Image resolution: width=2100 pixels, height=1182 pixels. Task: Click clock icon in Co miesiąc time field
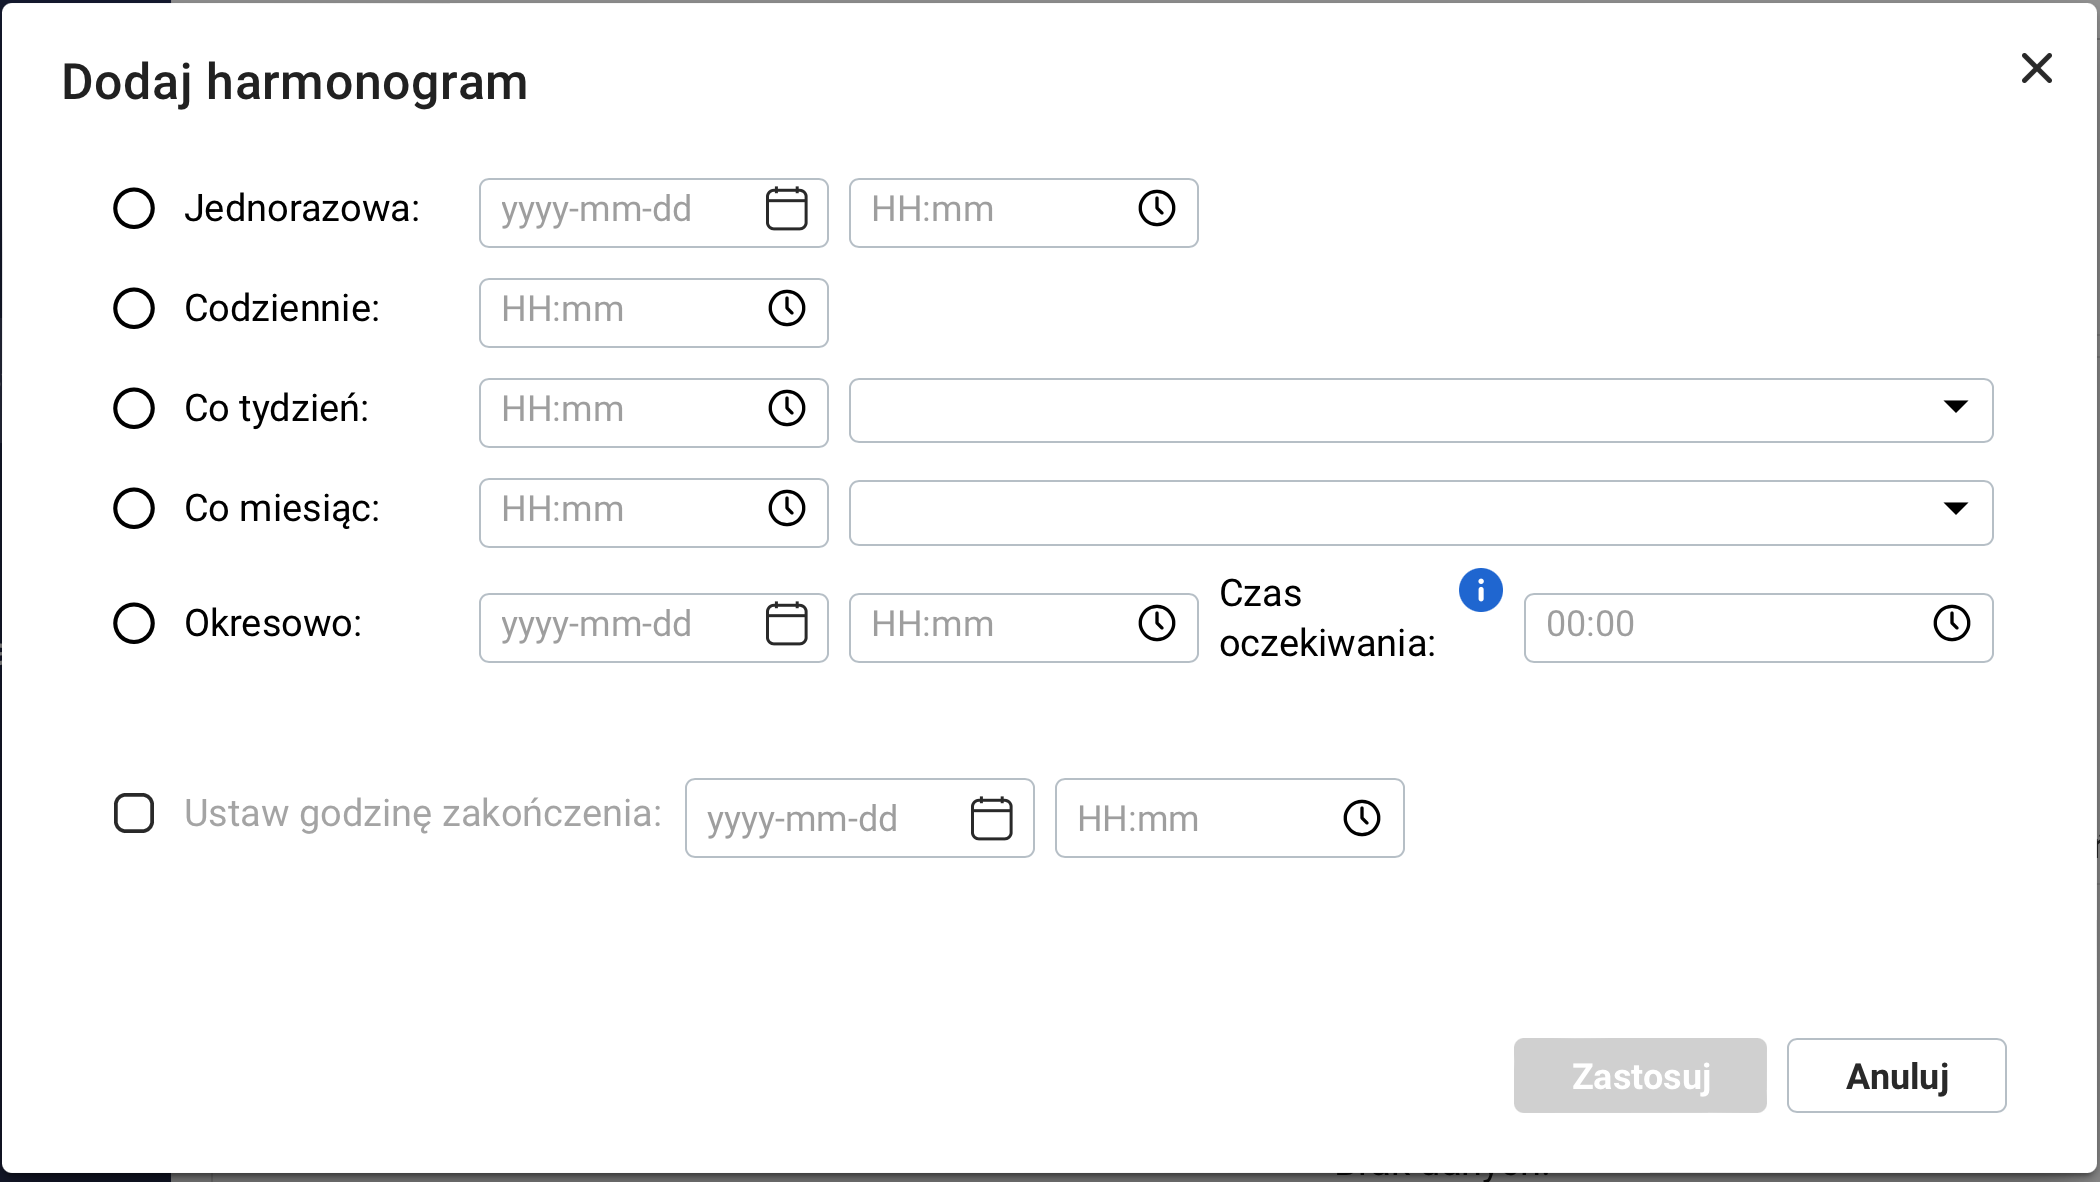tap(786, 509)
